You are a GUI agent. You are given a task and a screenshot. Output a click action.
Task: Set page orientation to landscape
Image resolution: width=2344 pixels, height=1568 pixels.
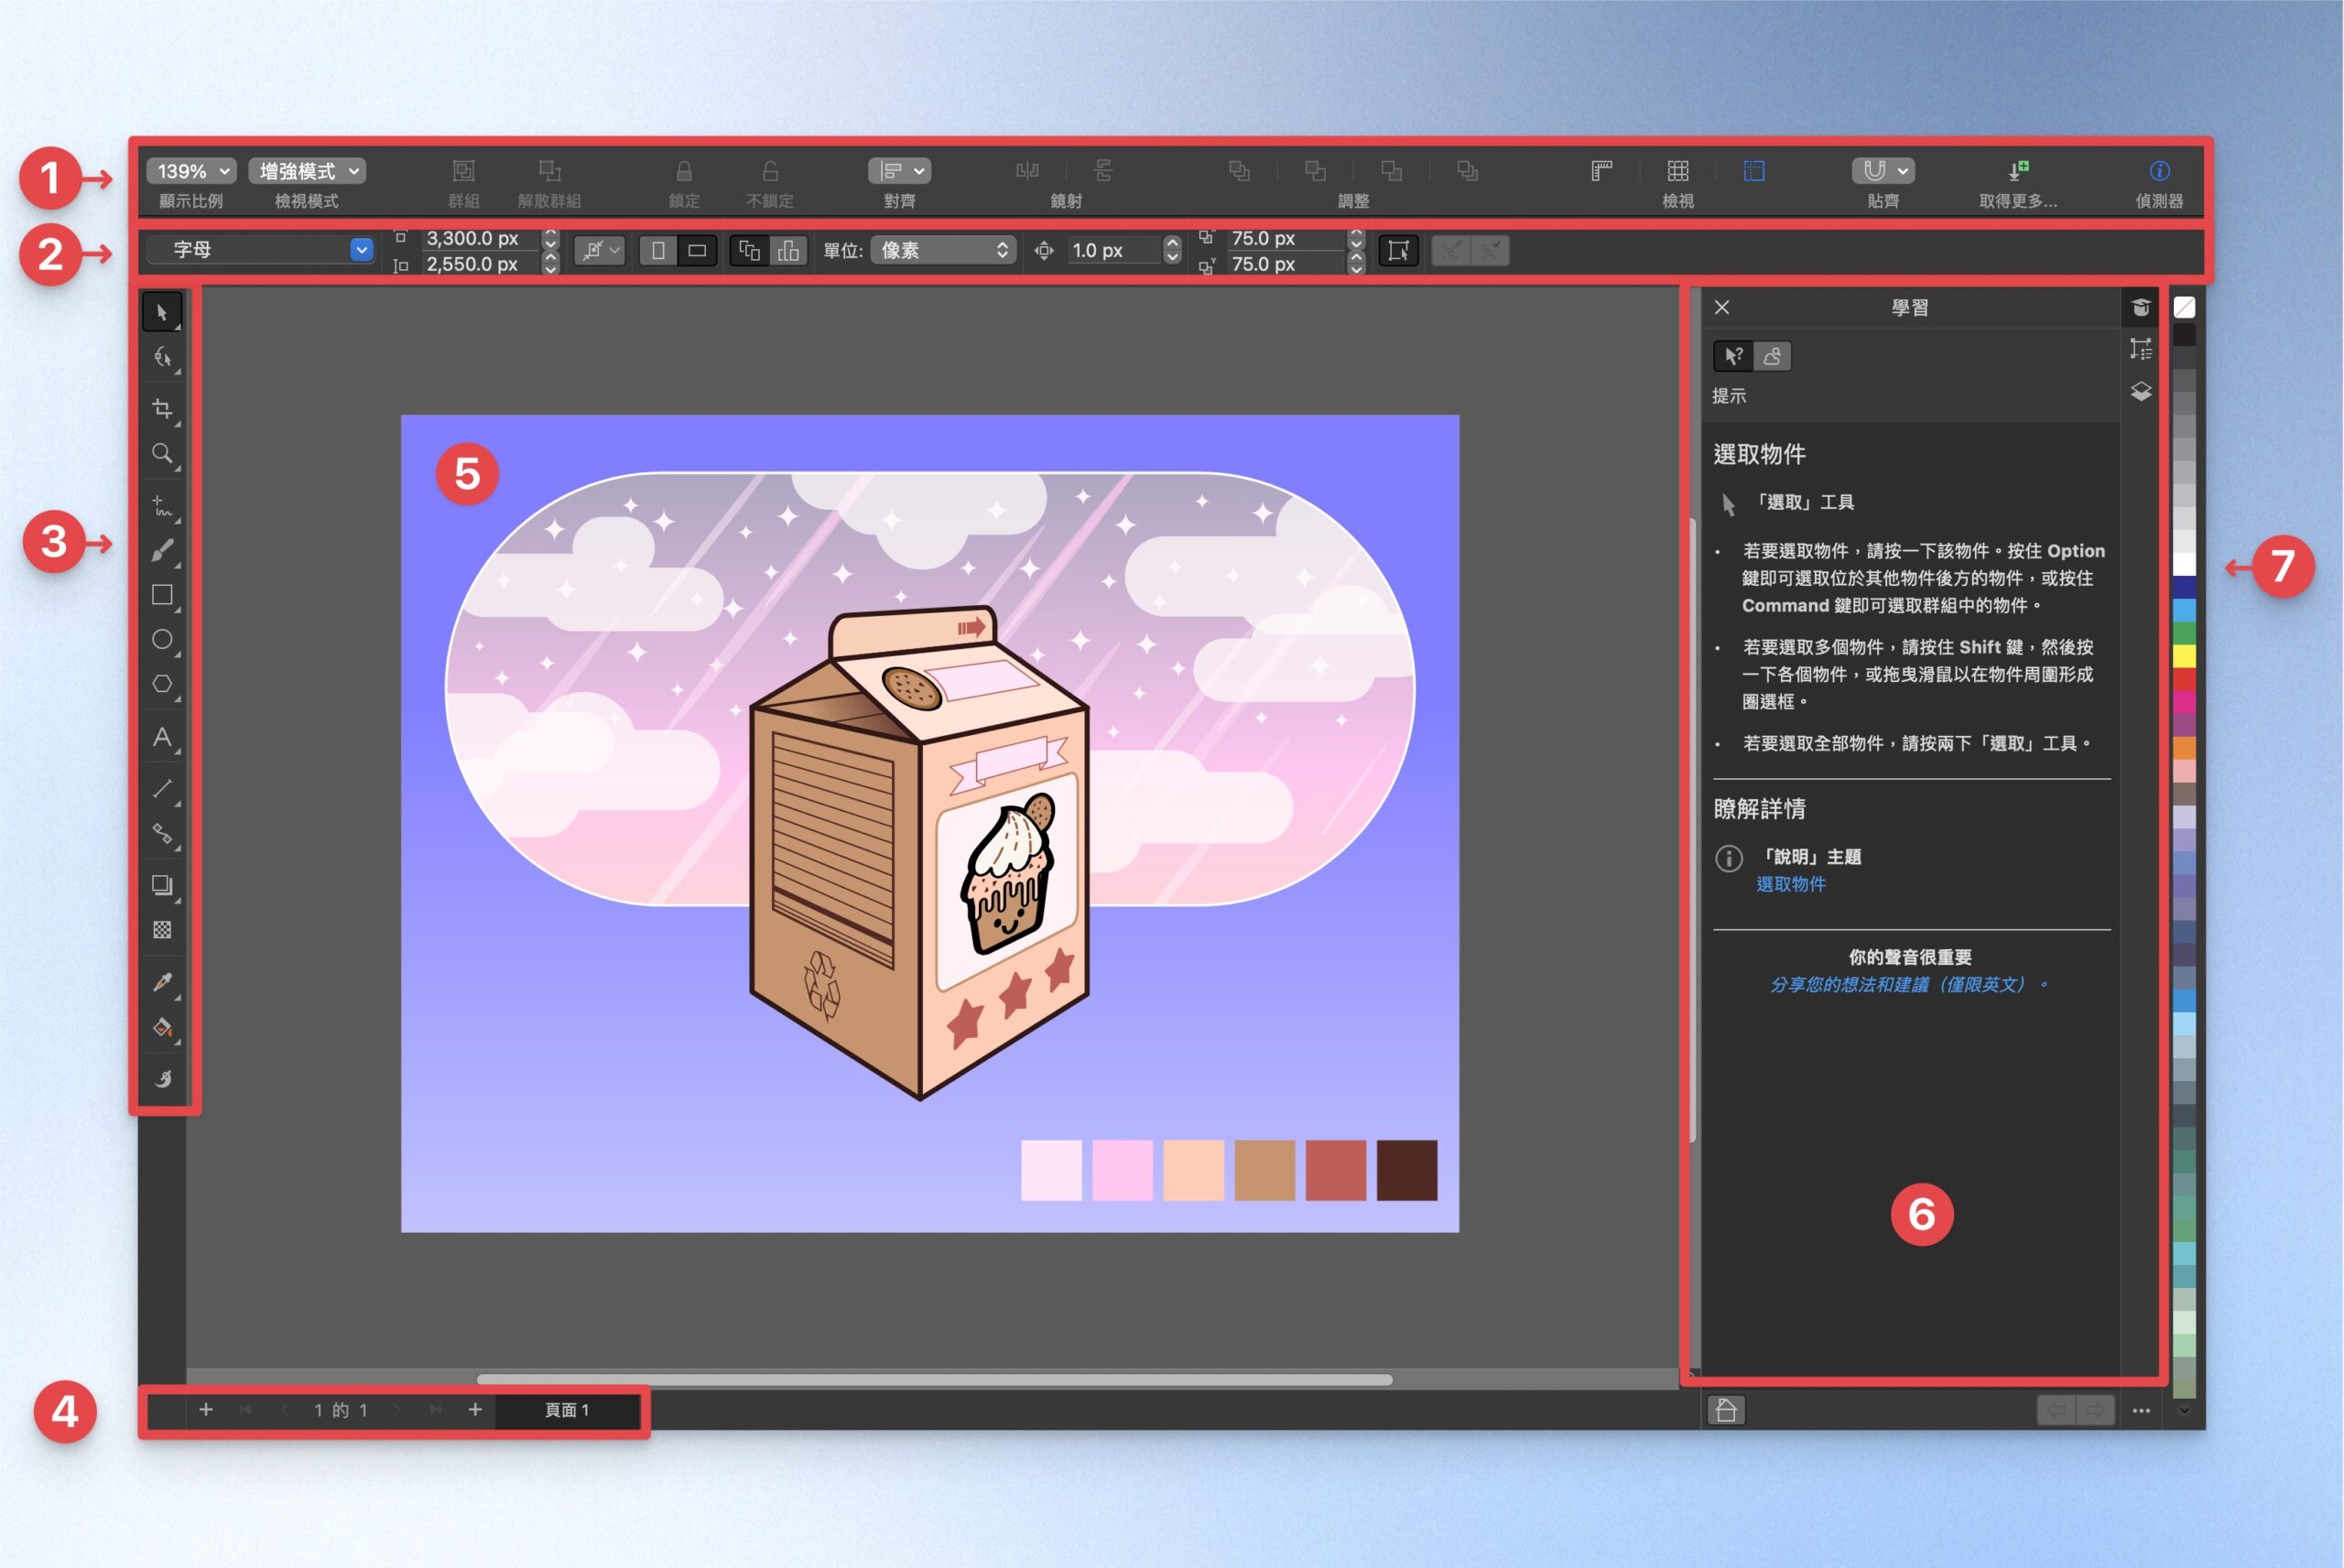697,251
